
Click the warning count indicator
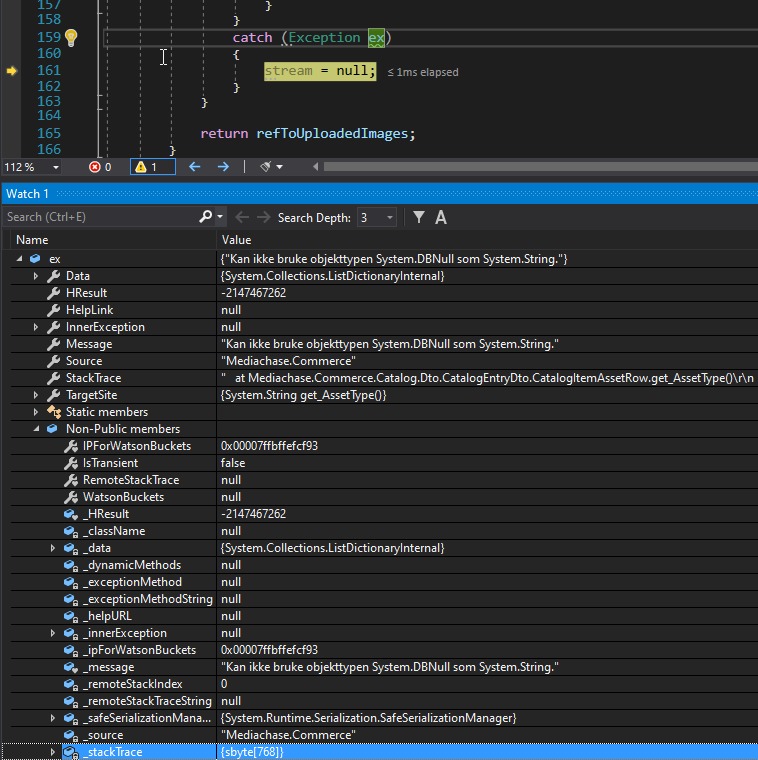pos(151,167)
